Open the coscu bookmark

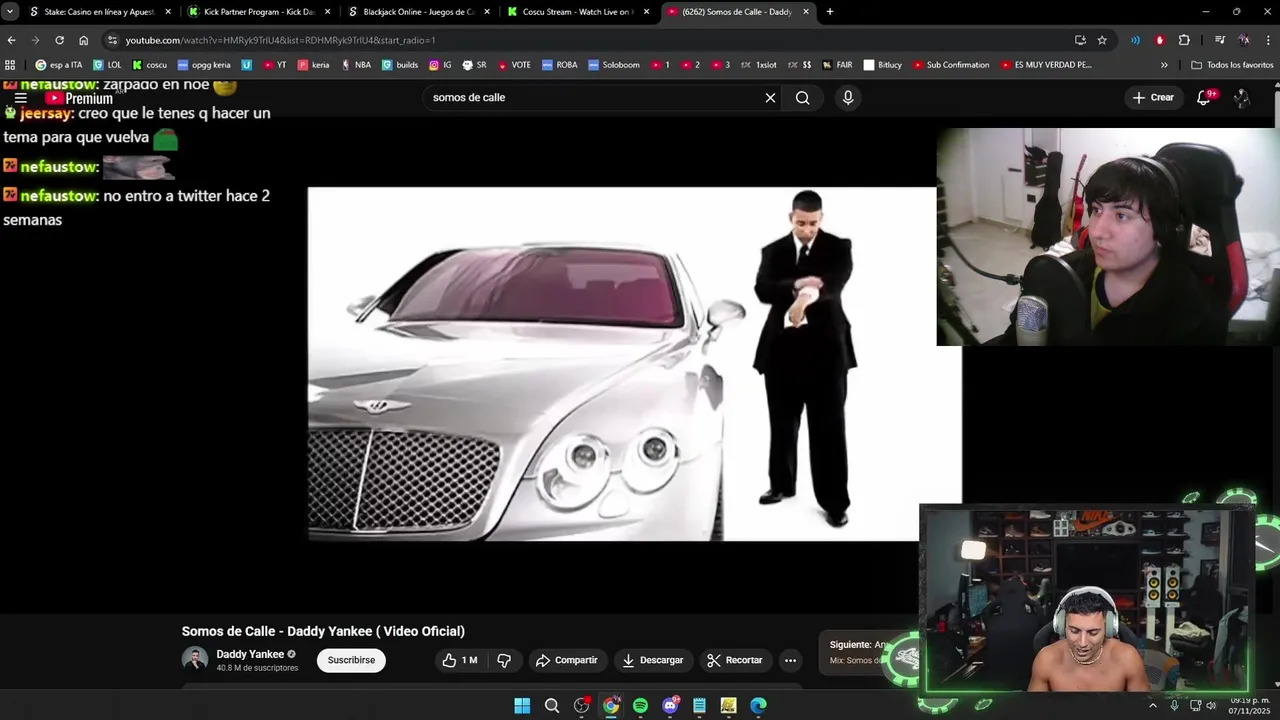(149, 65)
